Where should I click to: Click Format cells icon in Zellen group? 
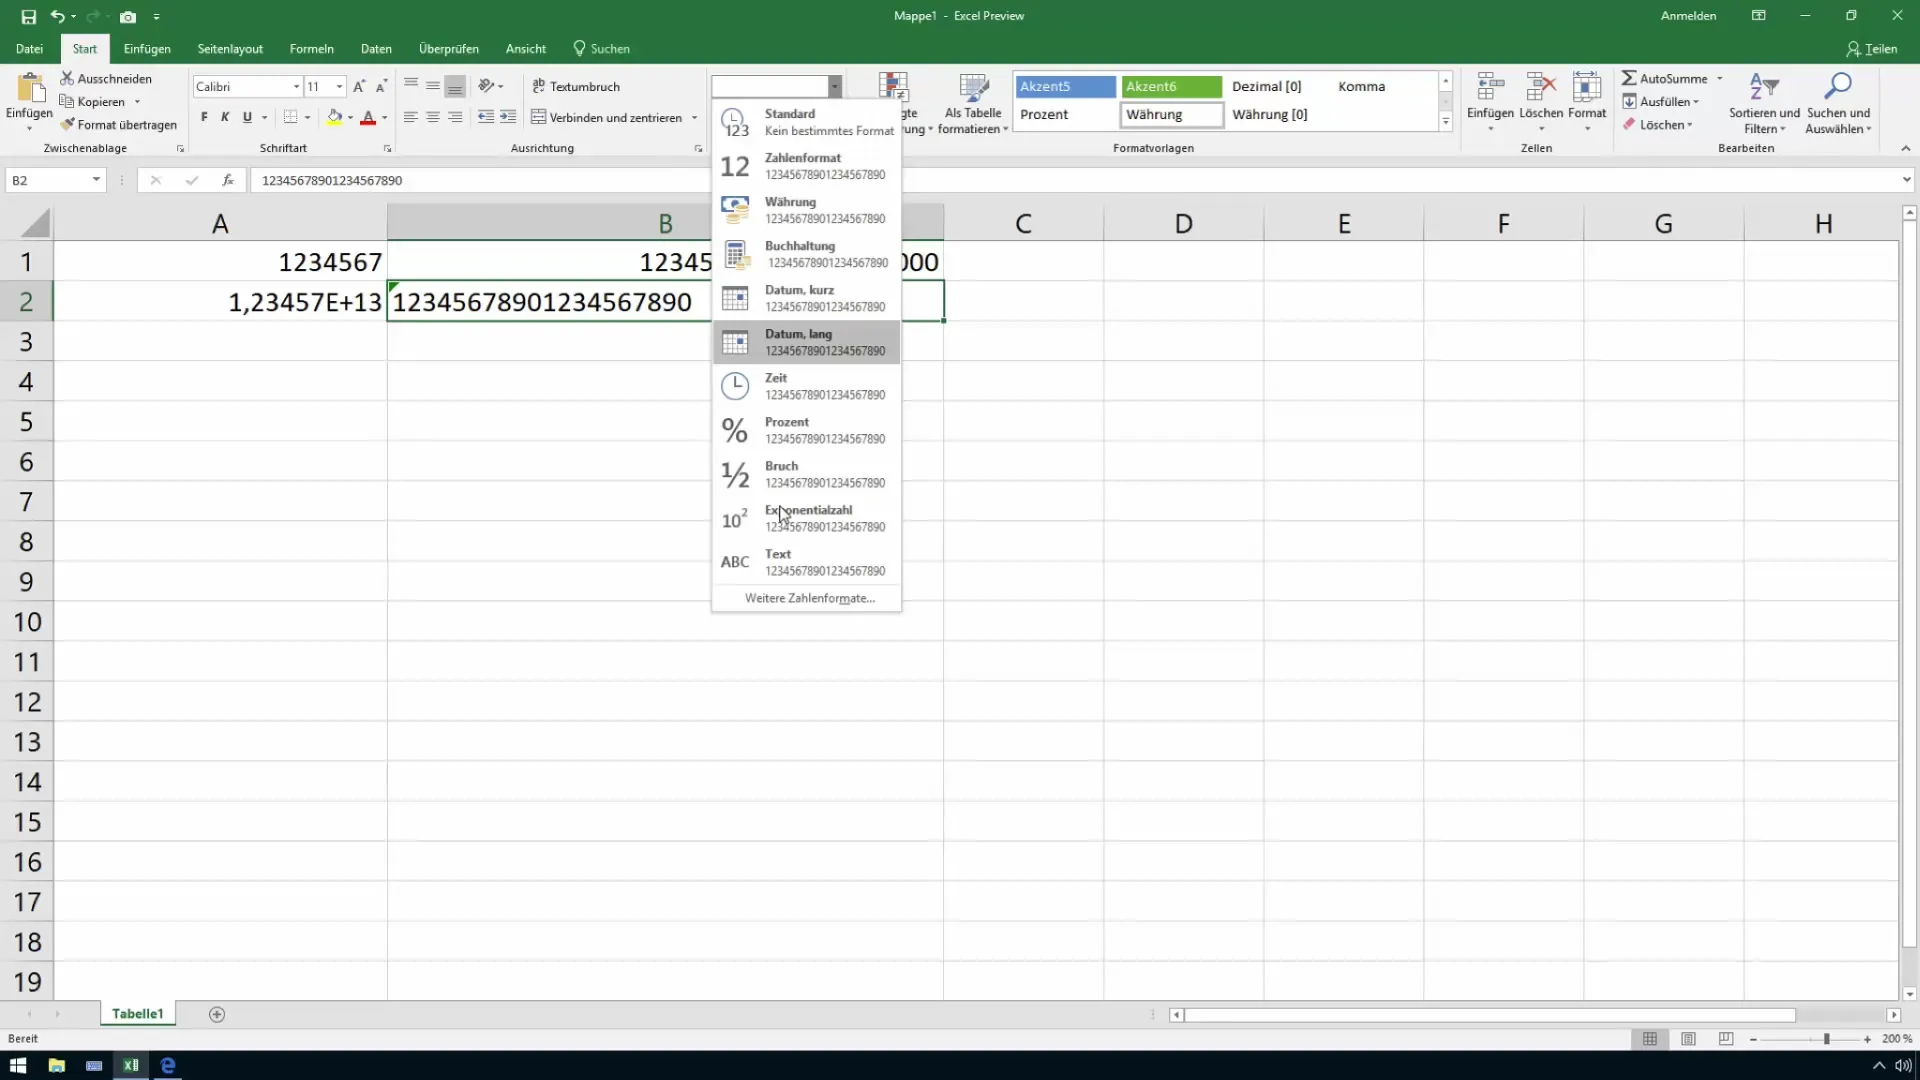click(x=1587, y=87)
